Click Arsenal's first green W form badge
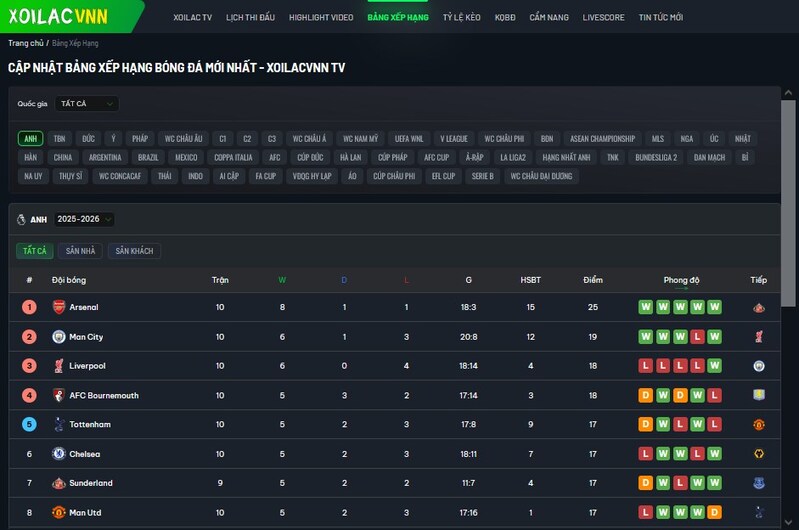 pyautogui.click(x=646, y=307)
